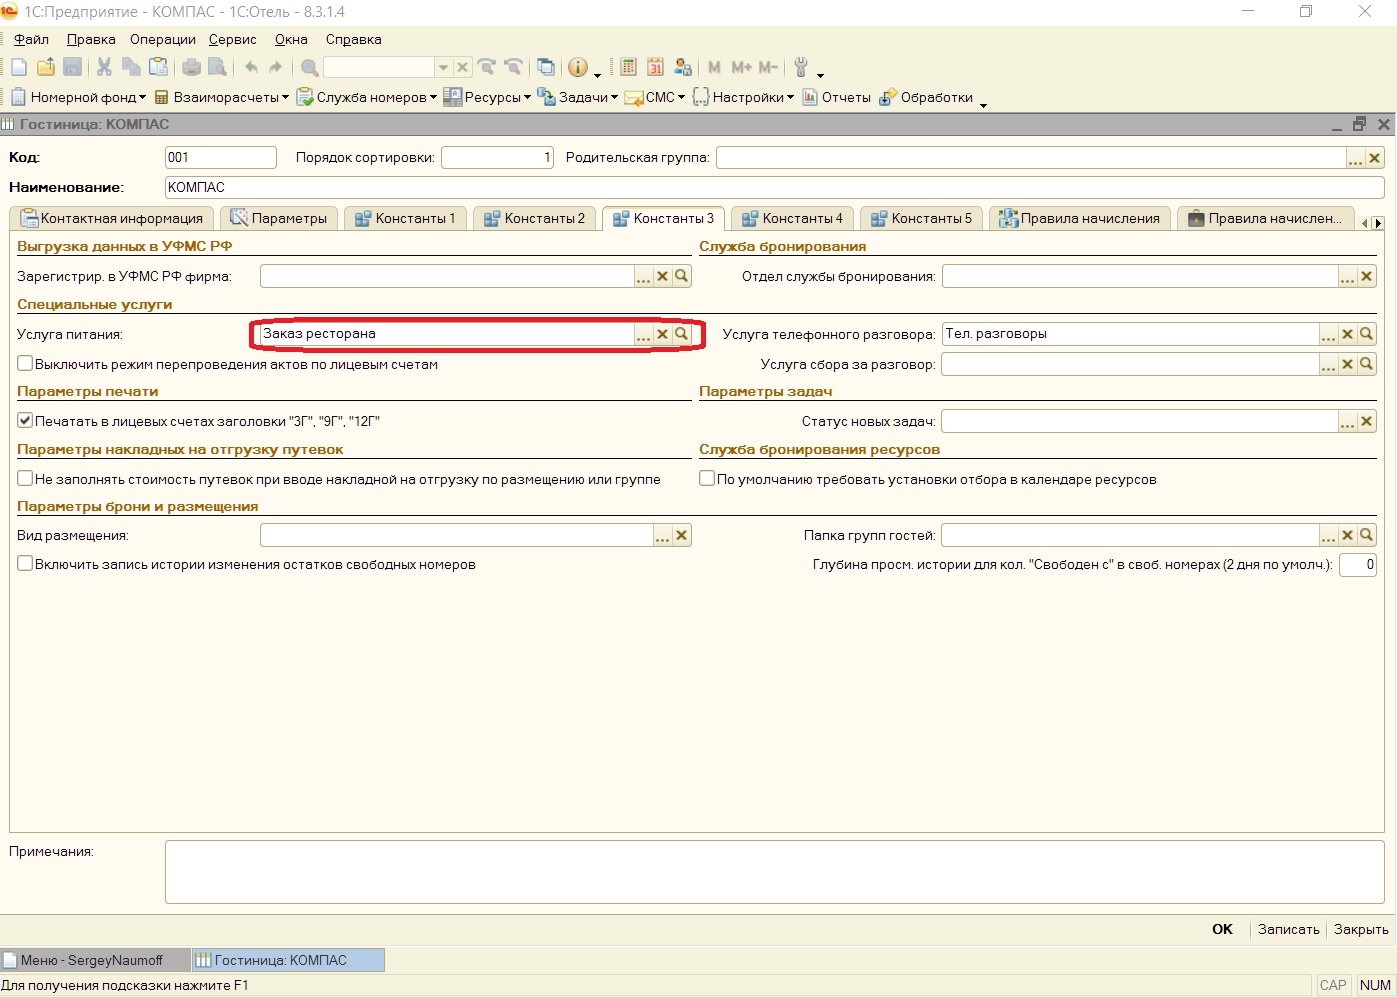1397x997 pixels.
Task: Open the Help info icon
Action: coord(578,67)
